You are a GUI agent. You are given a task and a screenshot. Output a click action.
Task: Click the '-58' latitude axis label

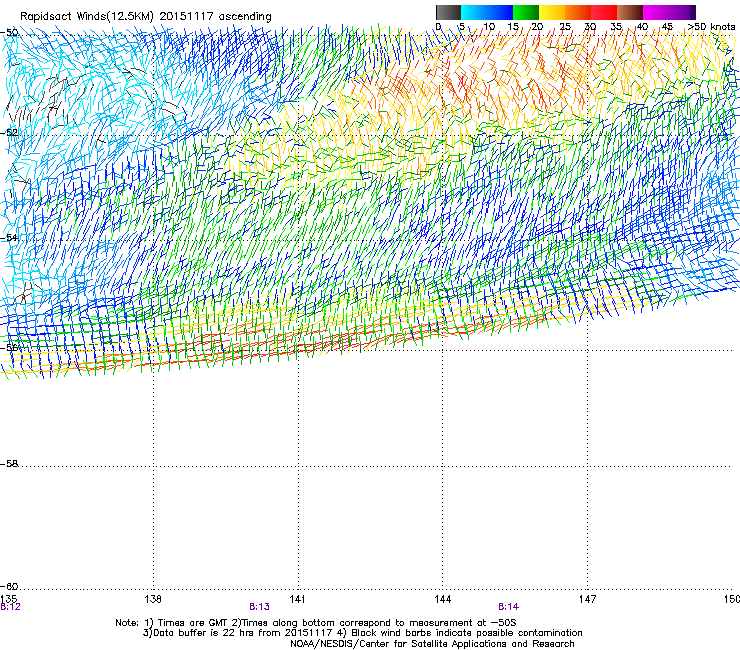coord(9,464)
